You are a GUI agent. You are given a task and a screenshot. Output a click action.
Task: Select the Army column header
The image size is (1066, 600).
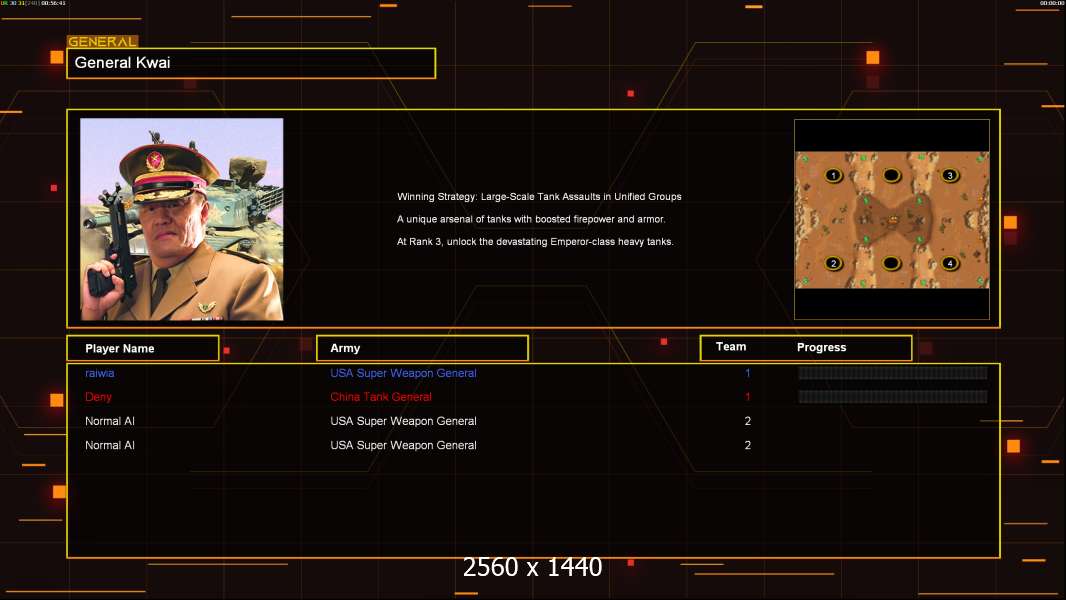[x=422, y=348]
